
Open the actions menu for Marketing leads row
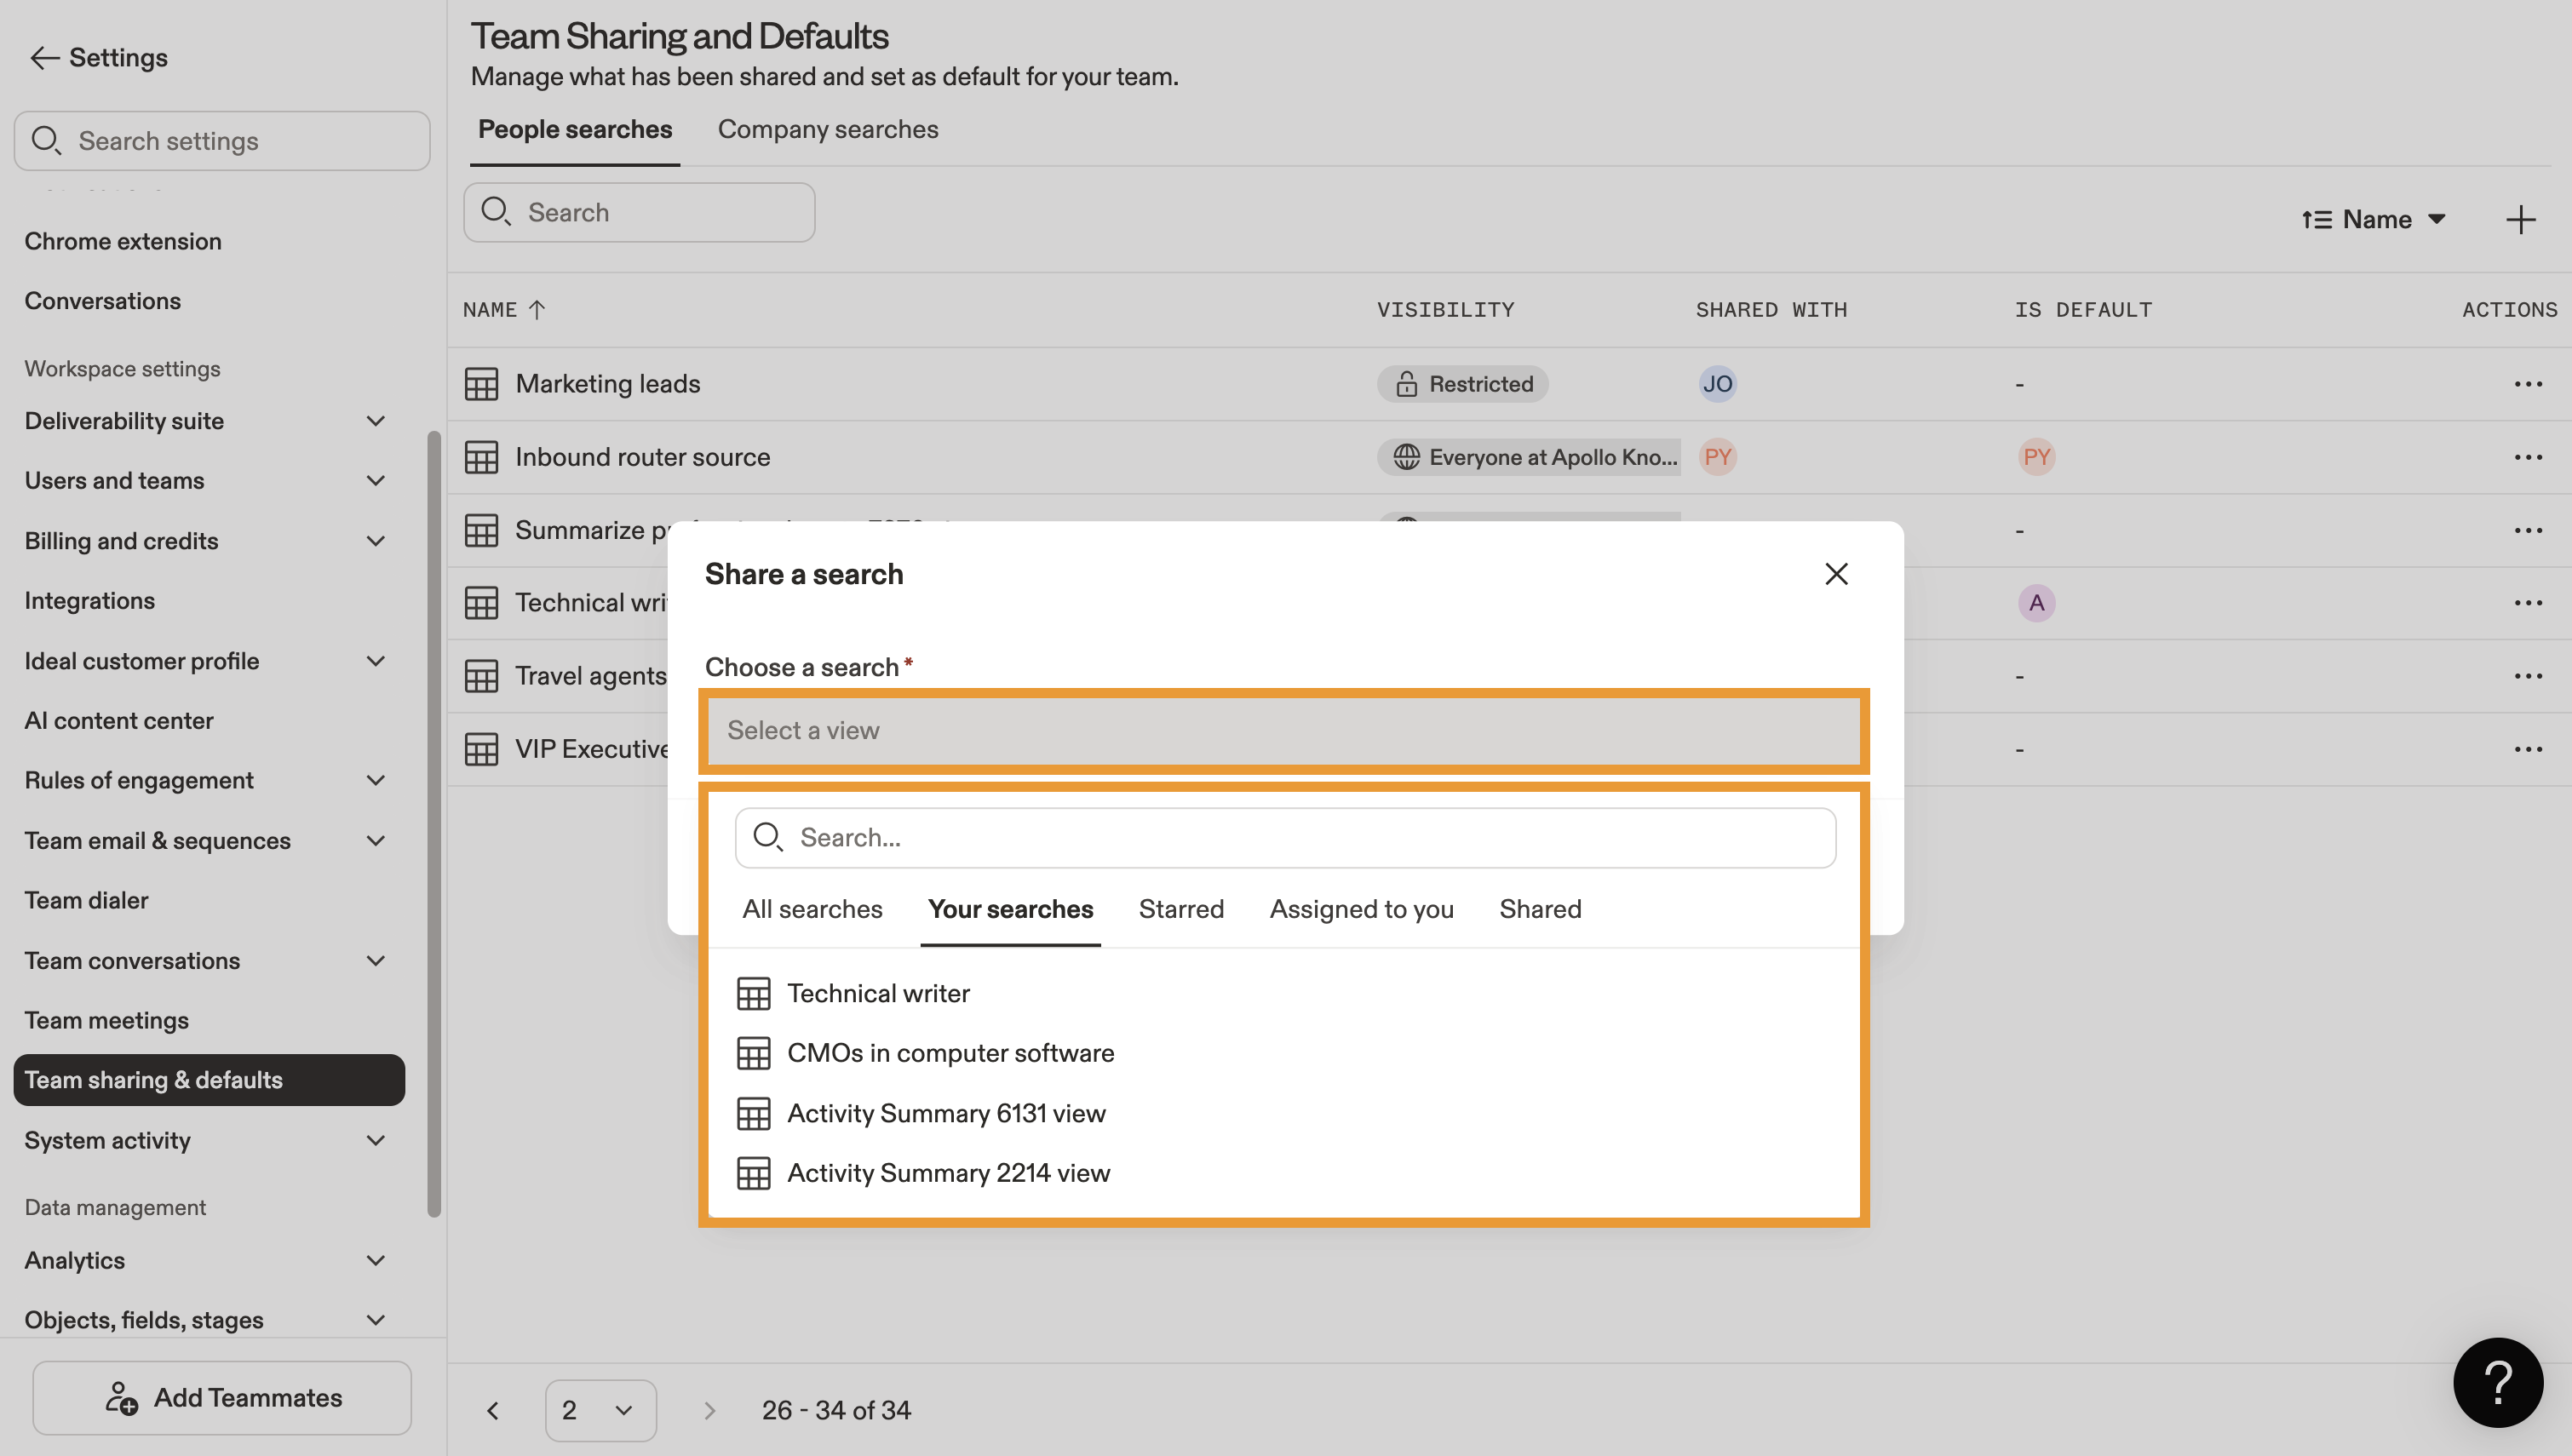tap(2527, 384)
